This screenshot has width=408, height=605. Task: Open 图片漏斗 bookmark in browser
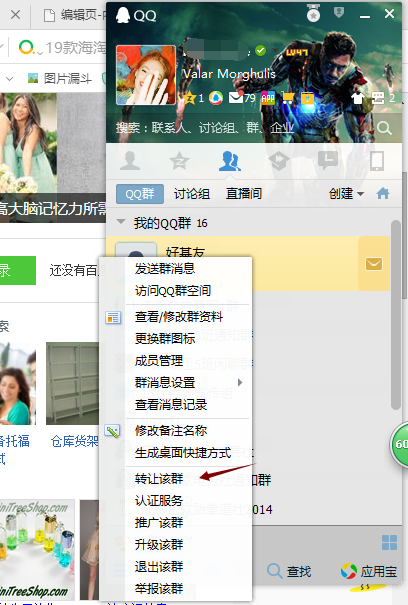[x=60, y=79]
